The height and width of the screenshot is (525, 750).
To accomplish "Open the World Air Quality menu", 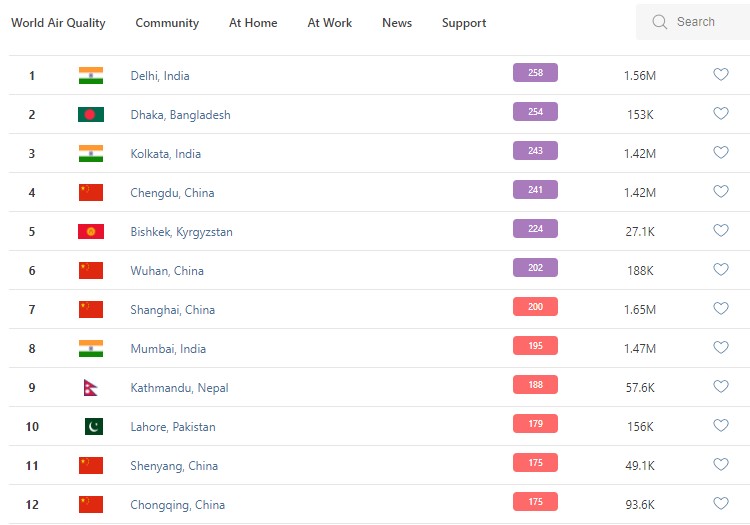I will (x=58, y=23).
